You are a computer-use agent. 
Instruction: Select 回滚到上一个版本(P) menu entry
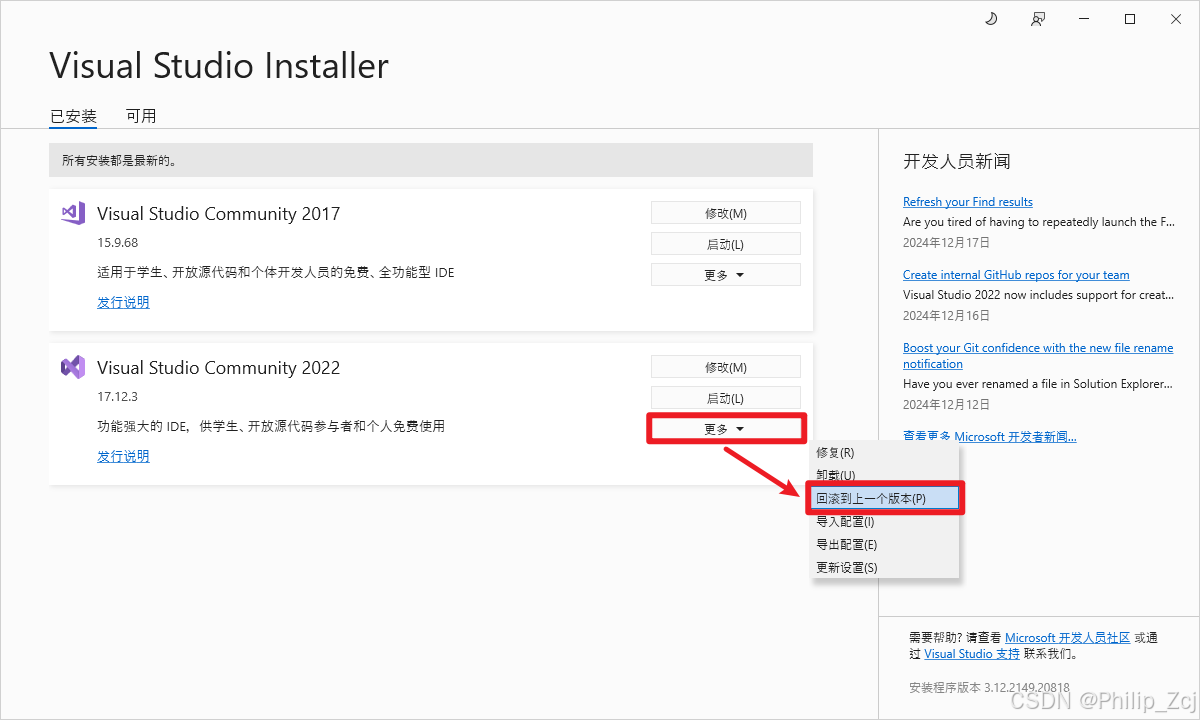(x=886, y=498)
